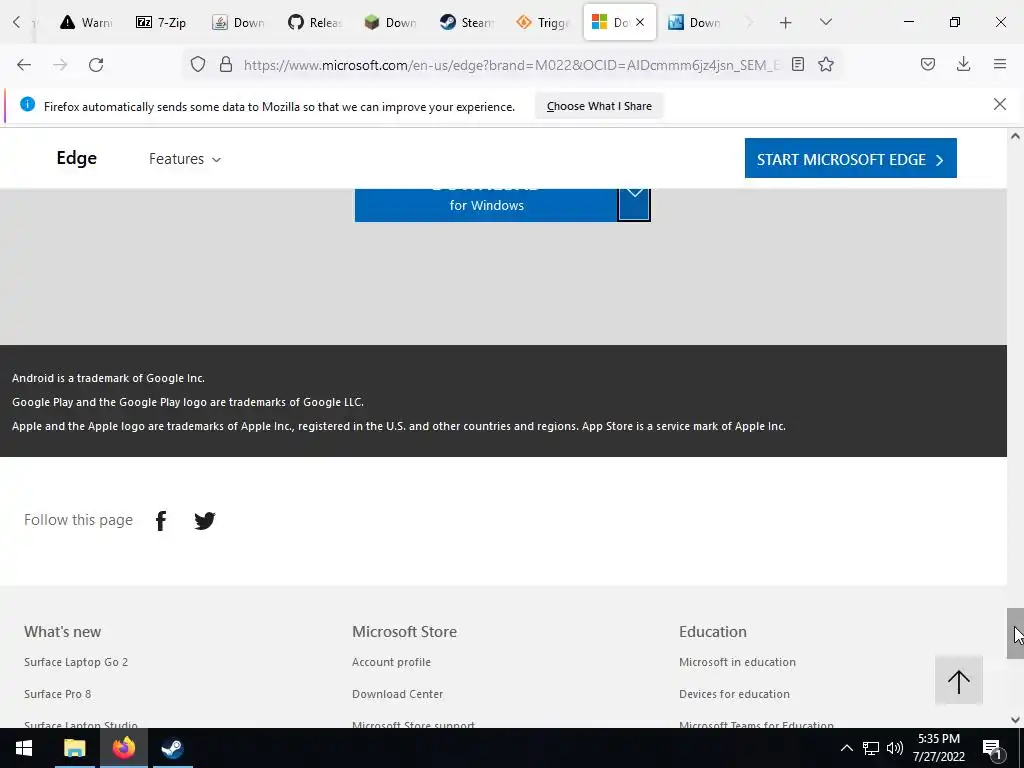Open the Surface Pro 8 link
1024x768 pixels.
point(57,694)
